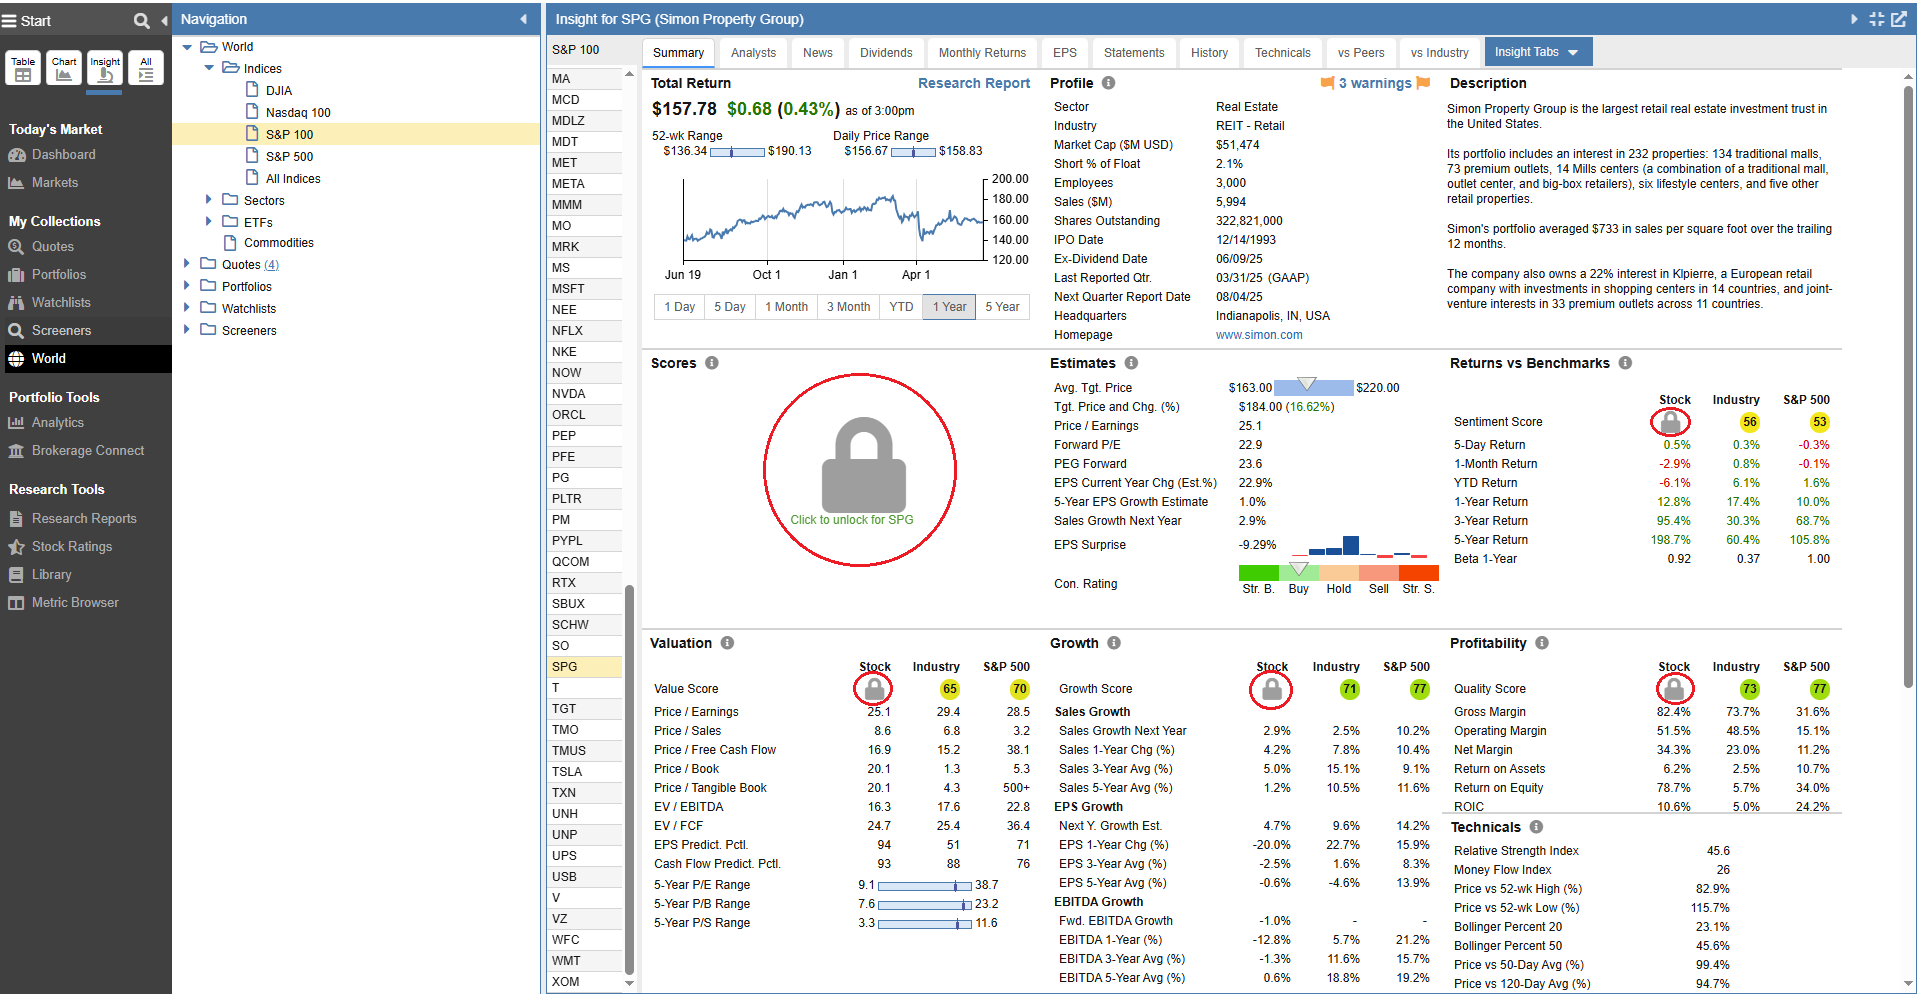
Task: Collapse the Navigation panel with the arrow
Action: point(523,19)
